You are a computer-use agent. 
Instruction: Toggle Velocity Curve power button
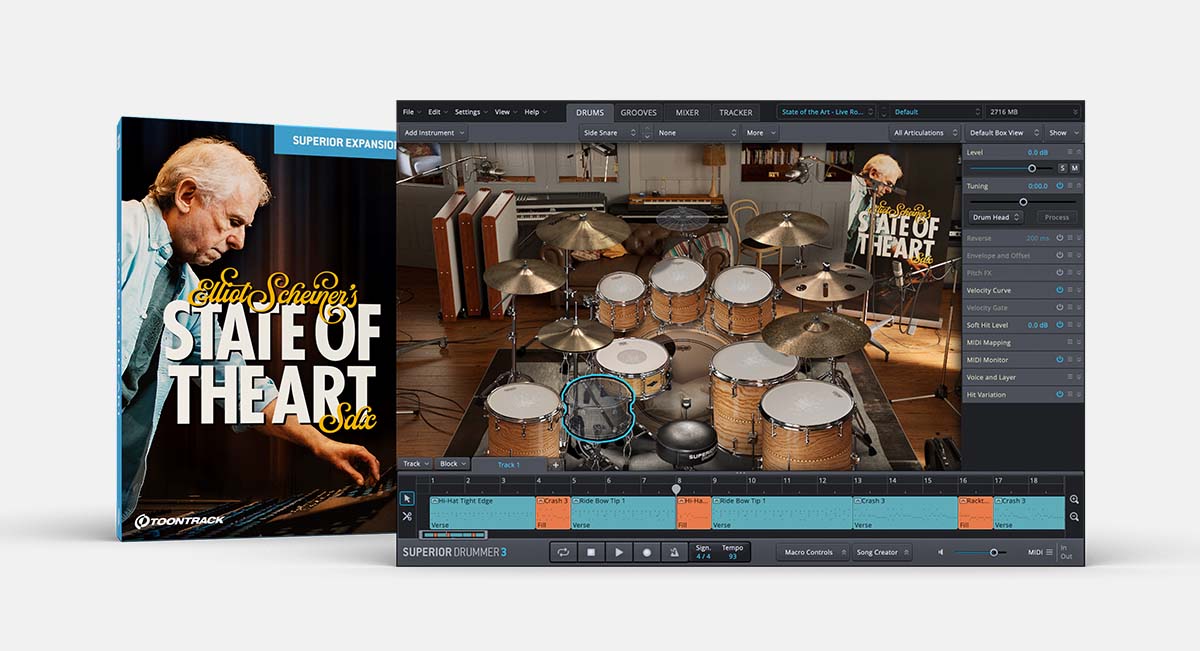point(1060,290)
